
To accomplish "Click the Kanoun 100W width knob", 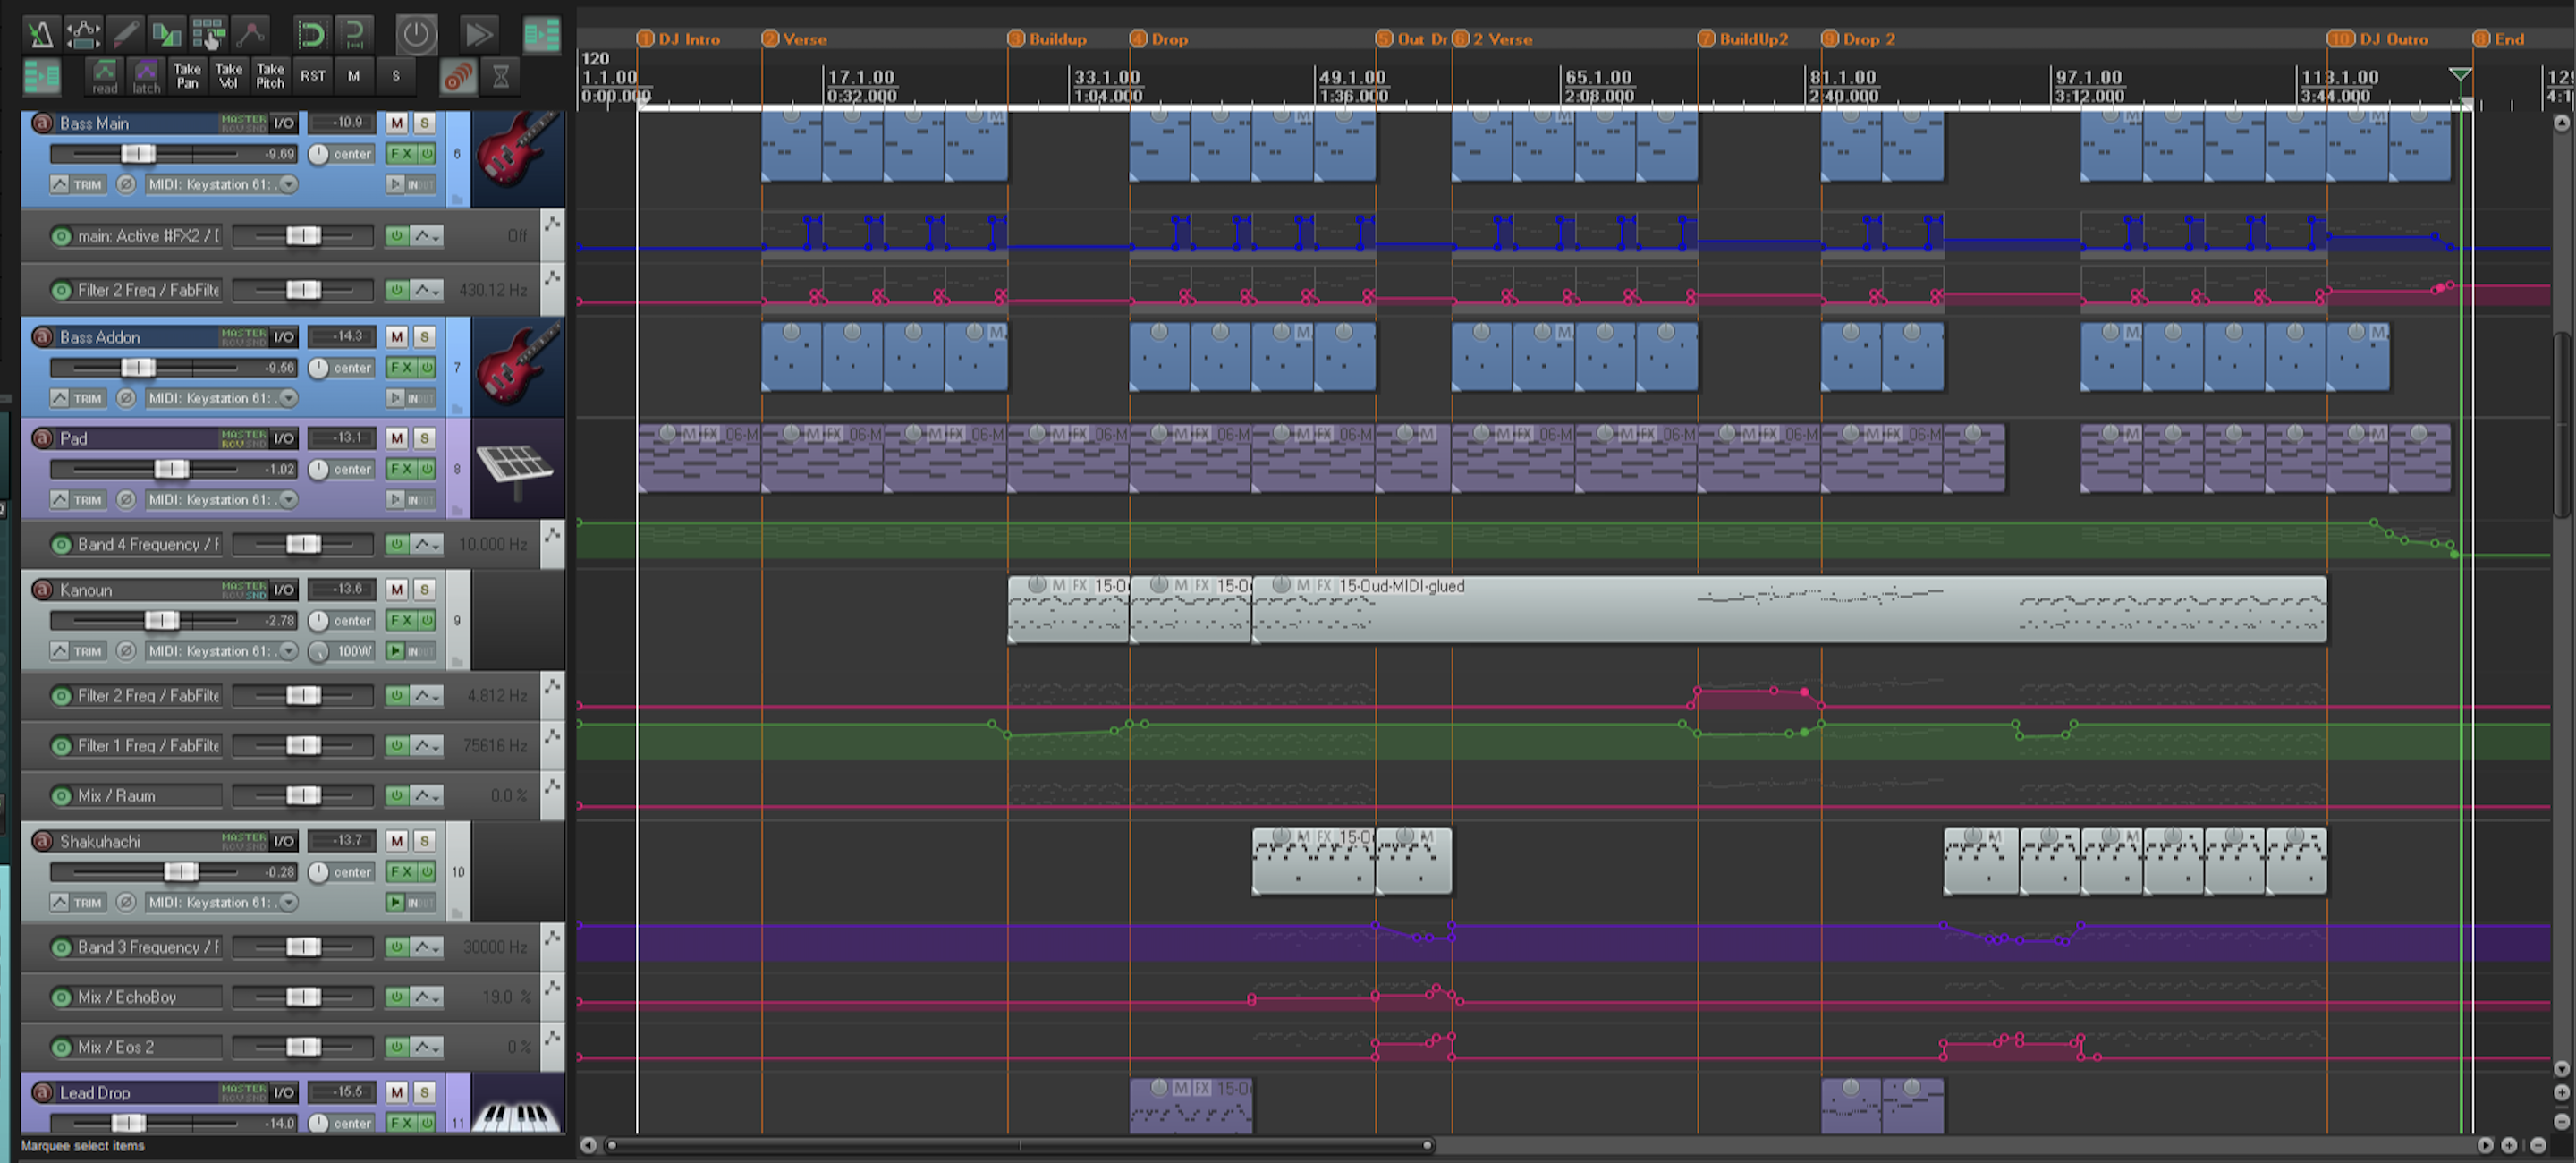I will 318,651.
